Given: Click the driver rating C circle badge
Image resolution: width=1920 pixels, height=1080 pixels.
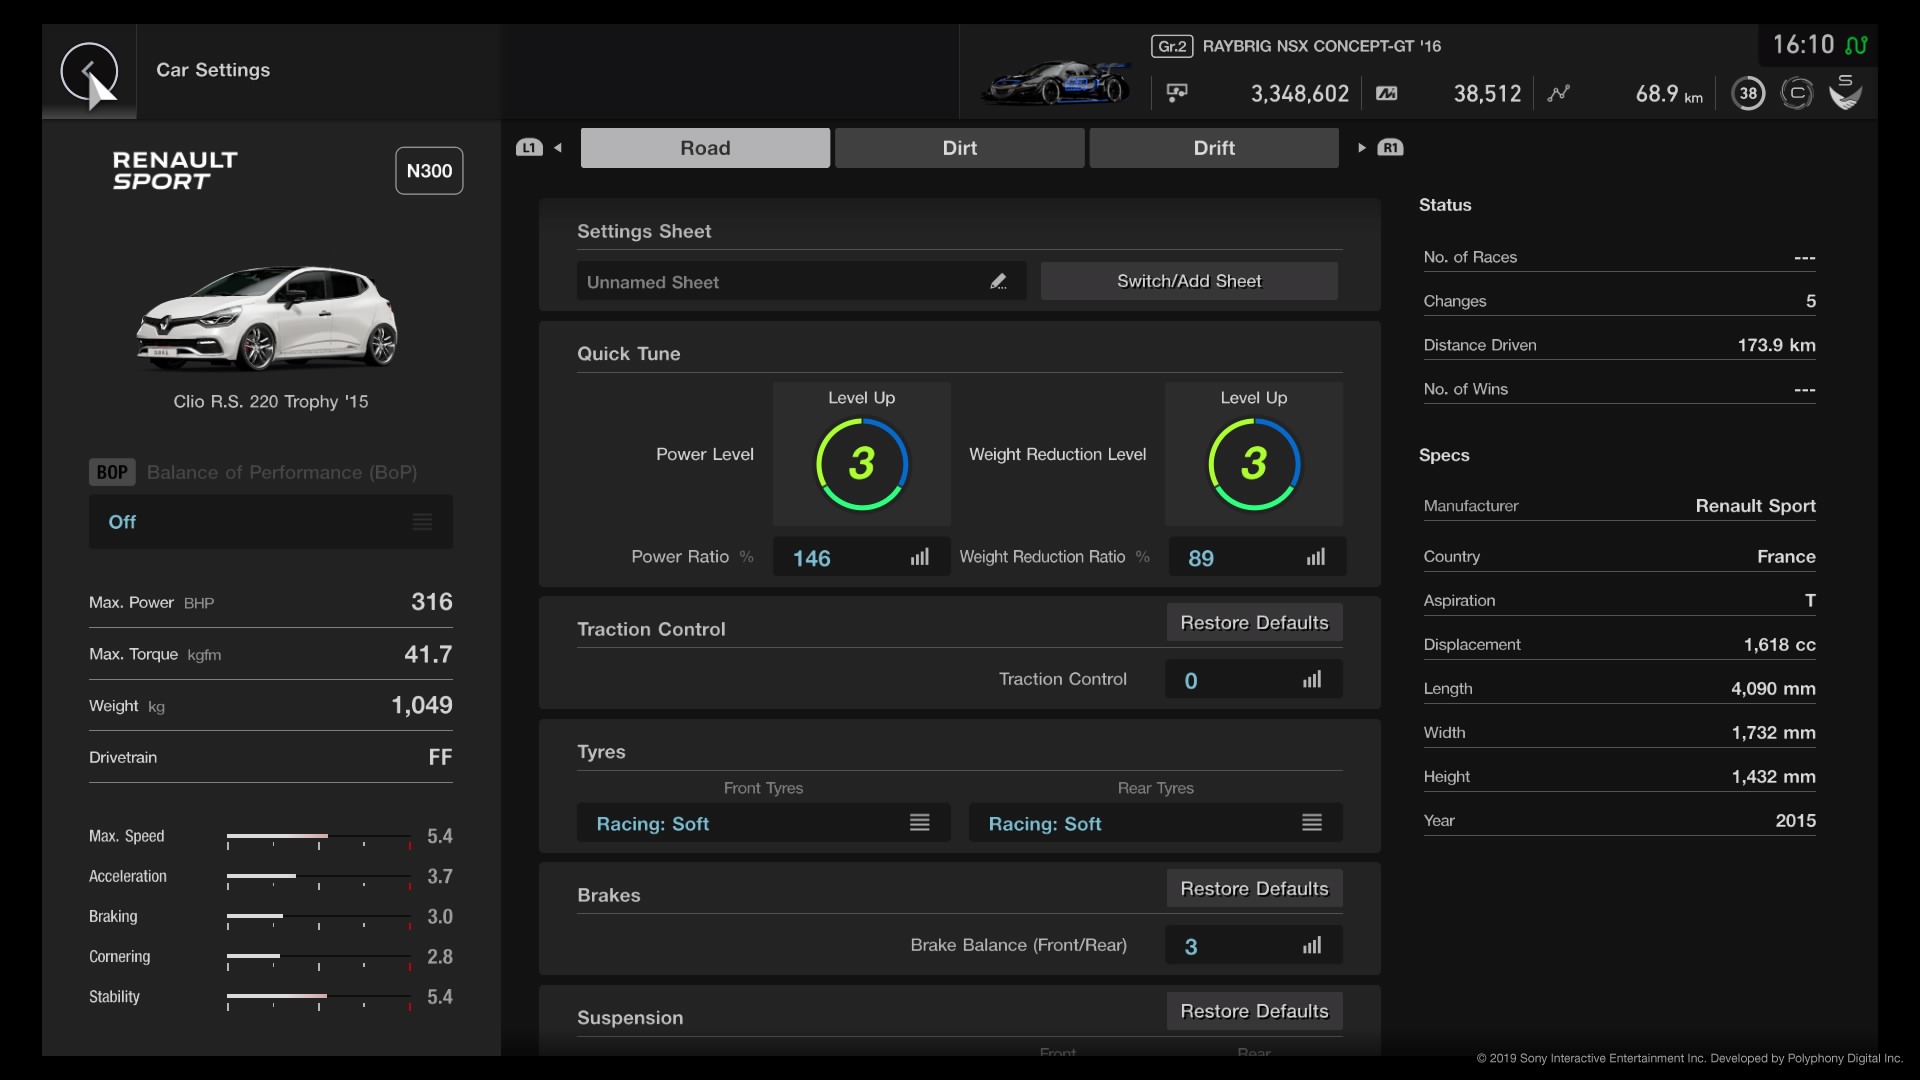Looking at the screenshot, I should point(1797,94).
